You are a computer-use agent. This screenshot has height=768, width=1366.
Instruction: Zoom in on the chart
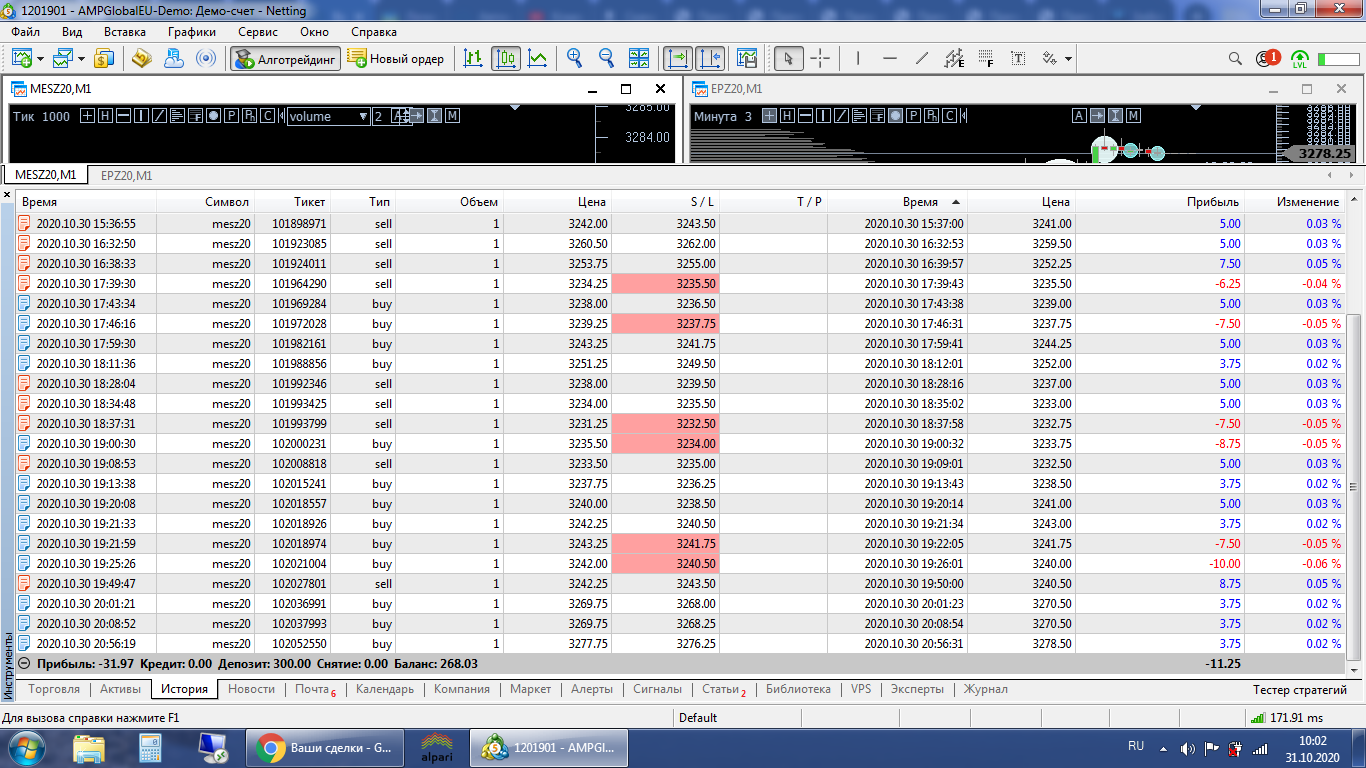click(x=574, y=58)
